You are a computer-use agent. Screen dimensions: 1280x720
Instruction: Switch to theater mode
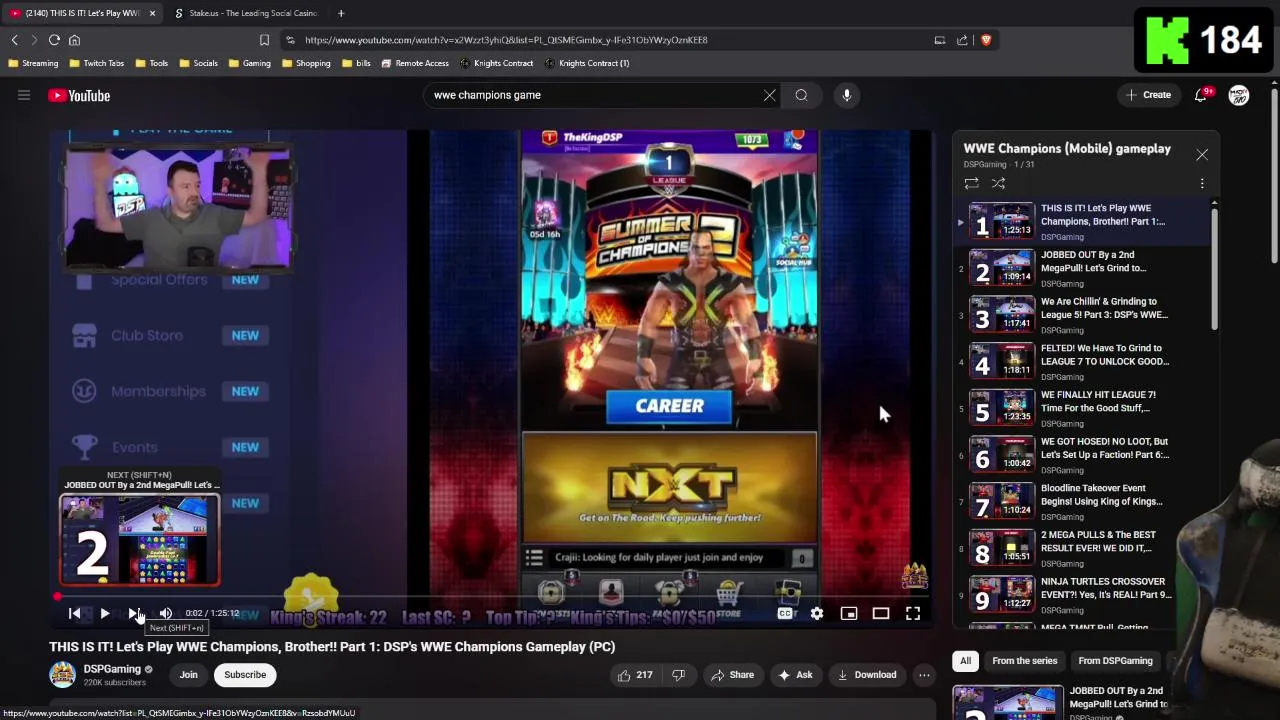pyautogui.click(x=881, y=613)
